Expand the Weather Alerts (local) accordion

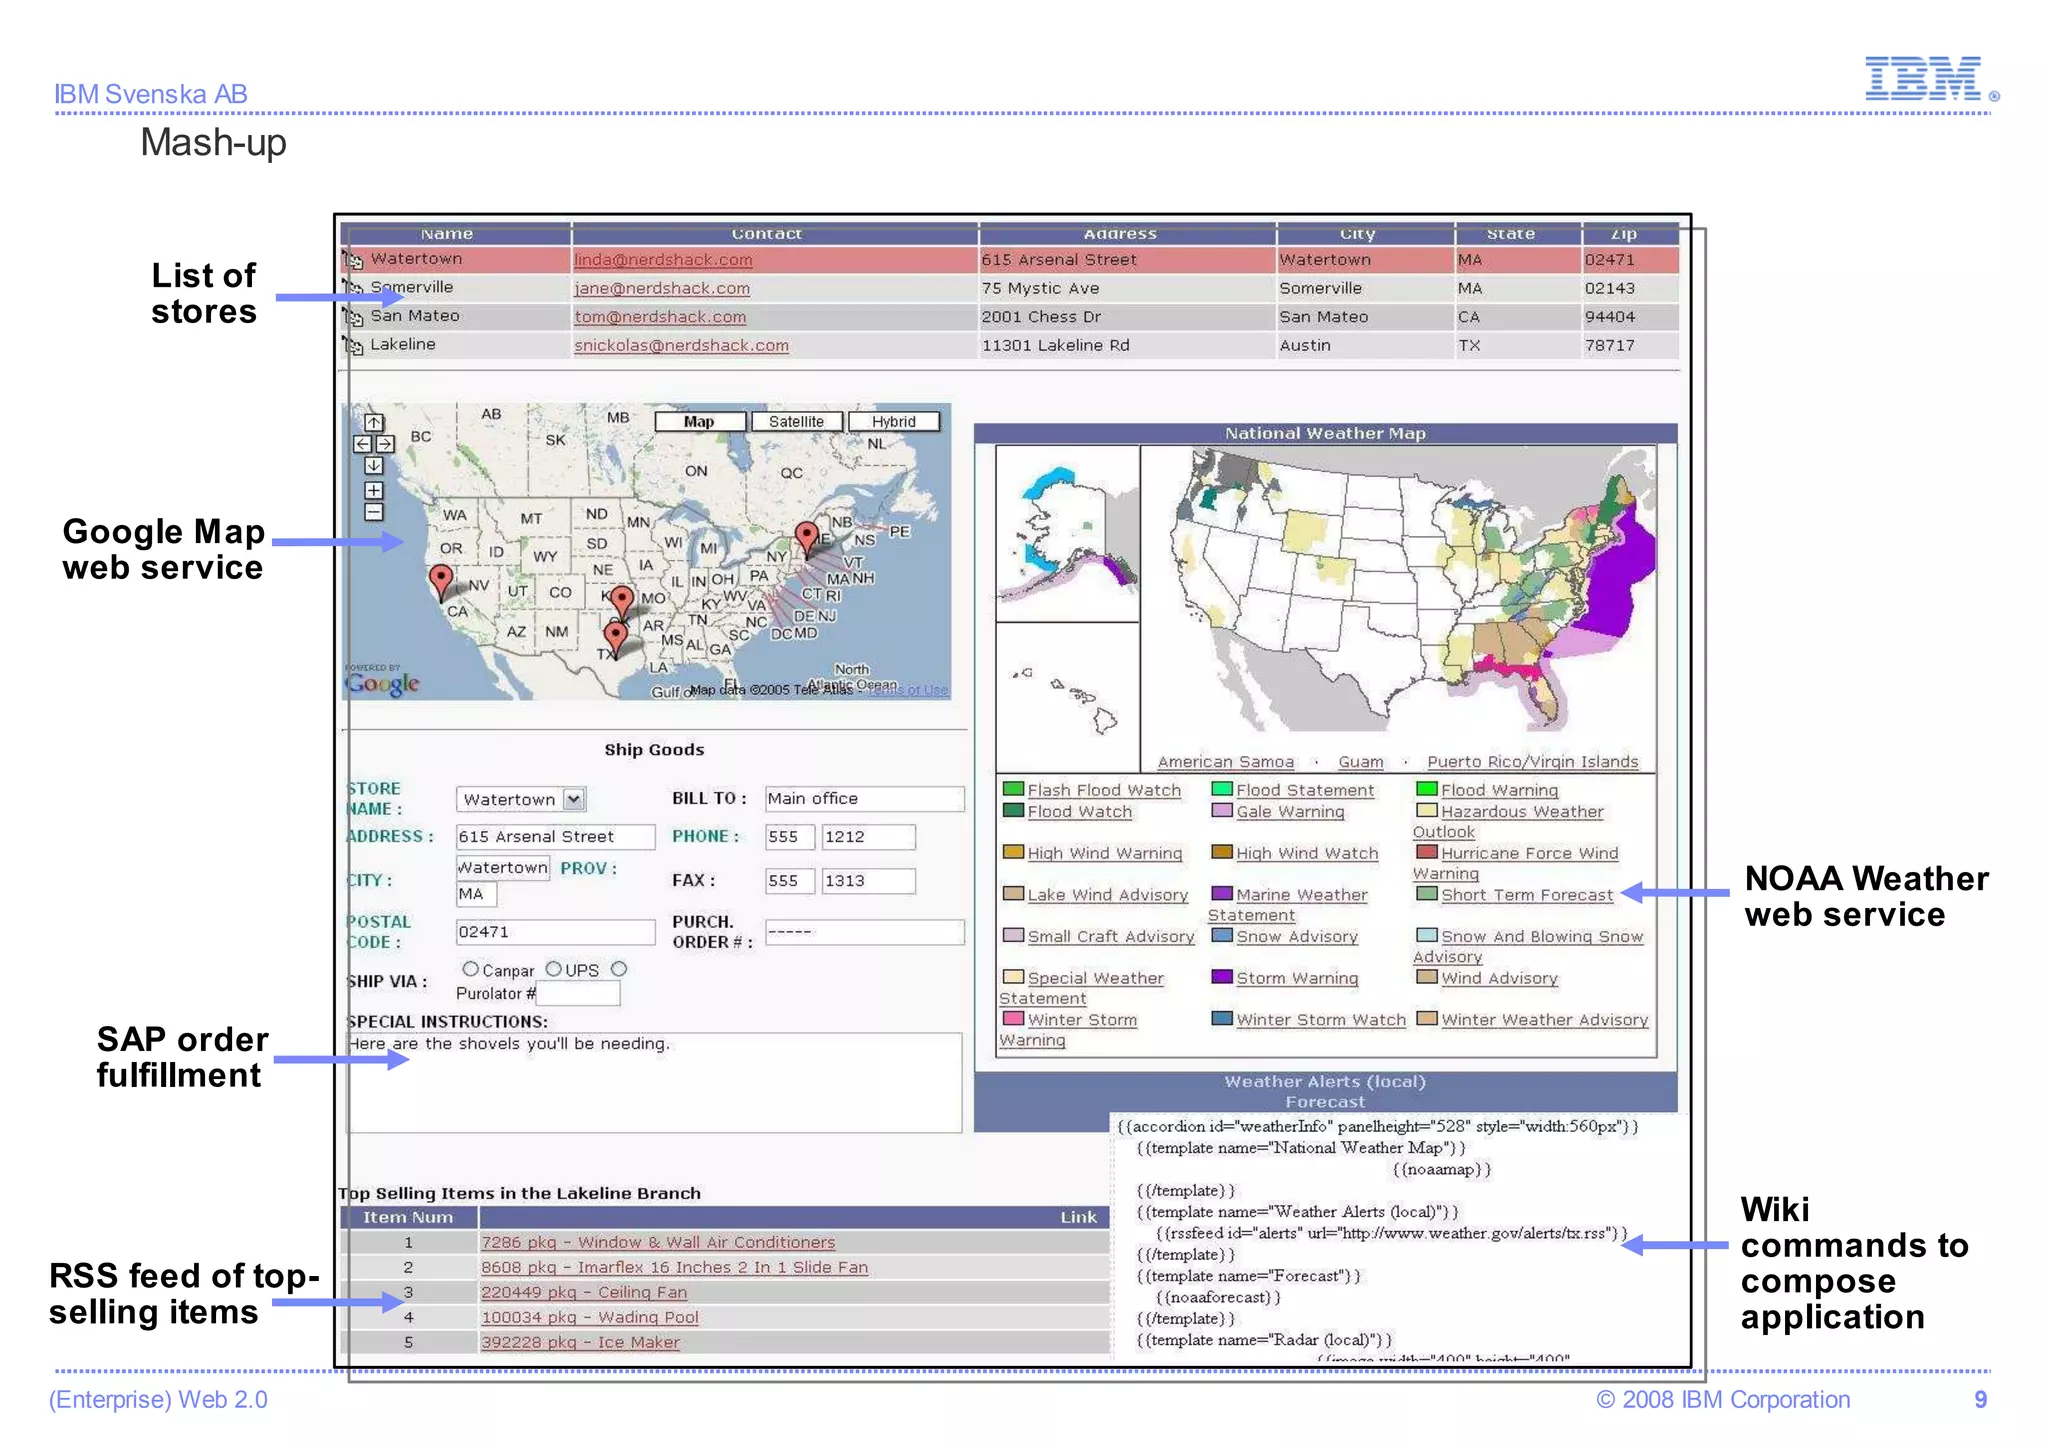point(1324,1081)
